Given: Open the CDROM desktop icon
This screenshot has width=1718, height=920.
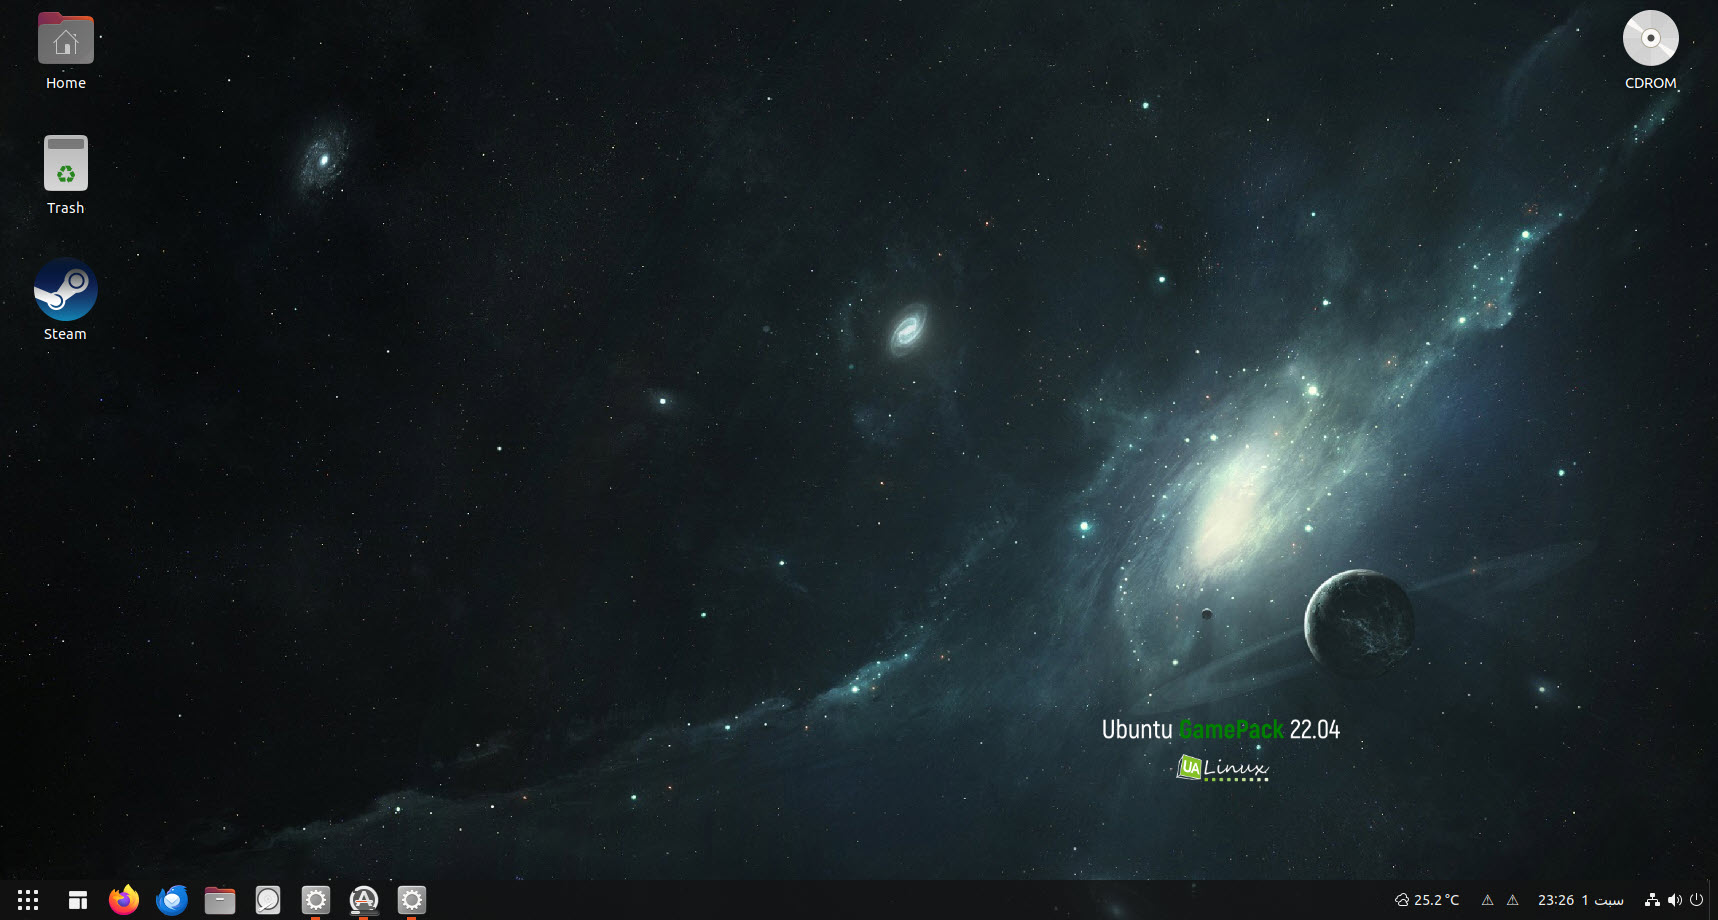Looking at the screenshot, I should coord(1650,38).
